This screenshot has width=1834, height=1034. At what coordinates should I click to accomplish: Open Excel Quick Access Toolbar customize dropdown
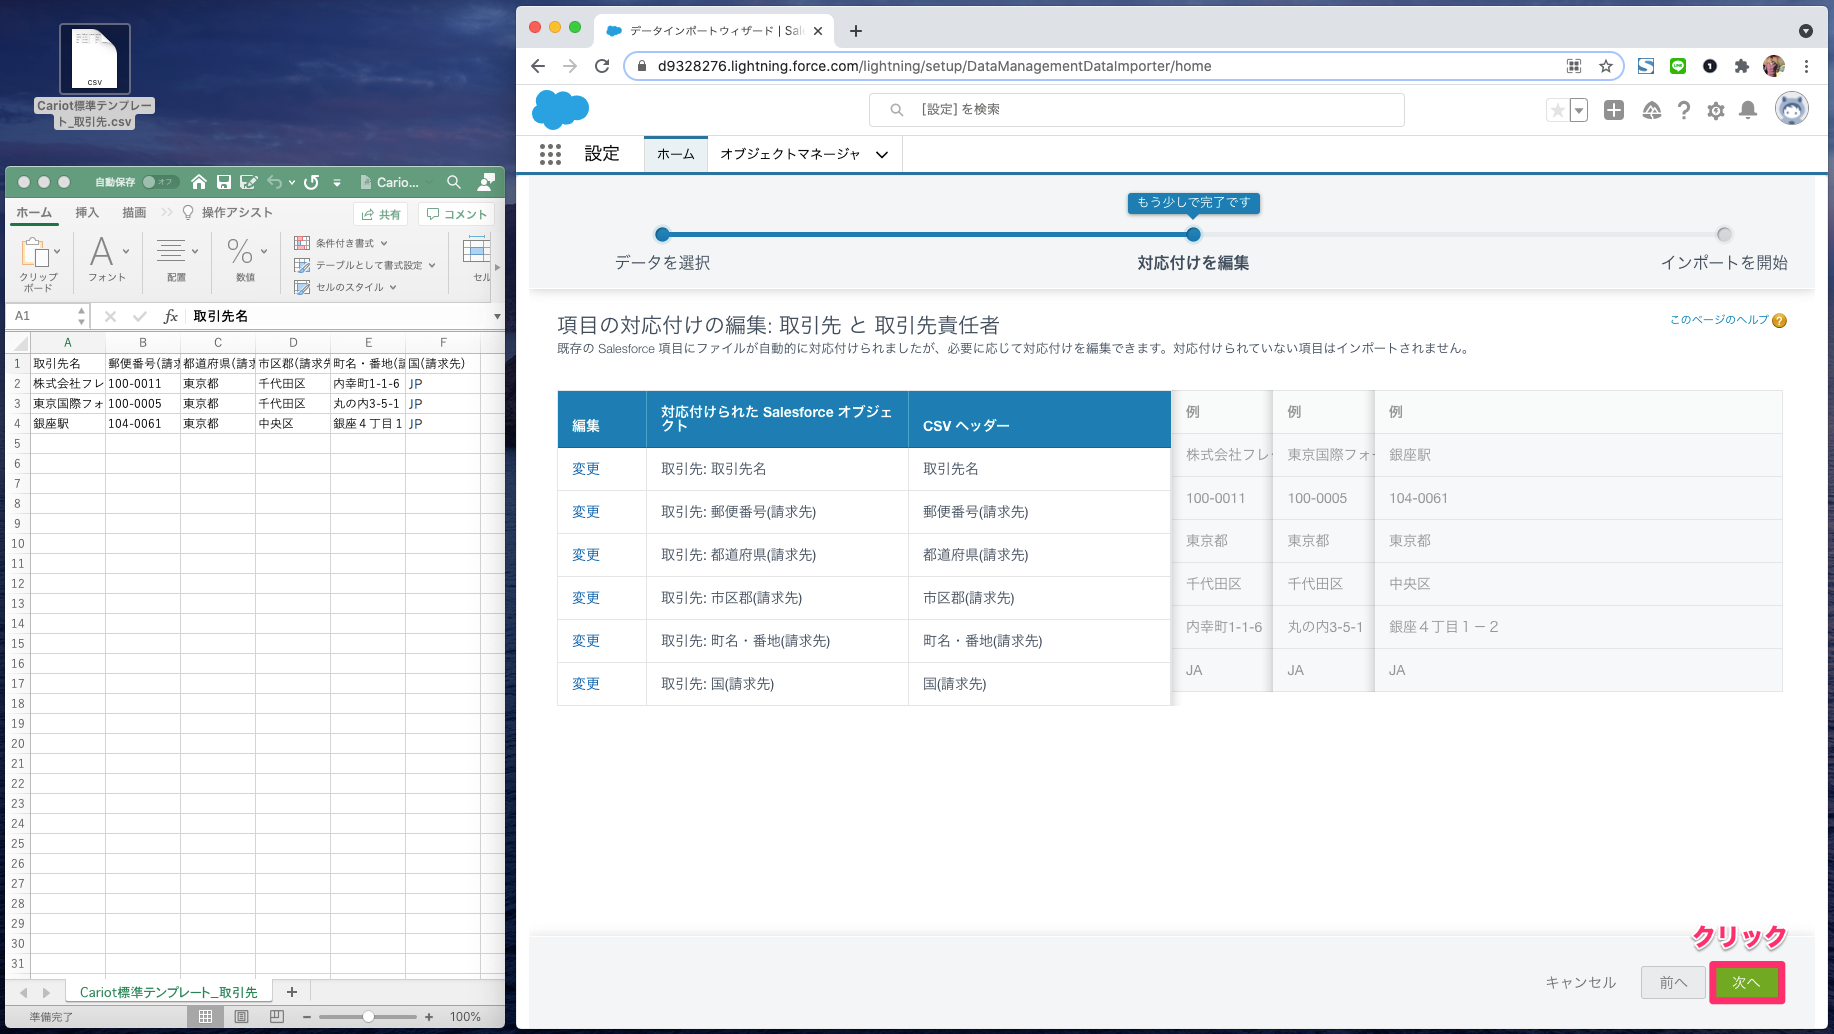(x=337, y=182)
